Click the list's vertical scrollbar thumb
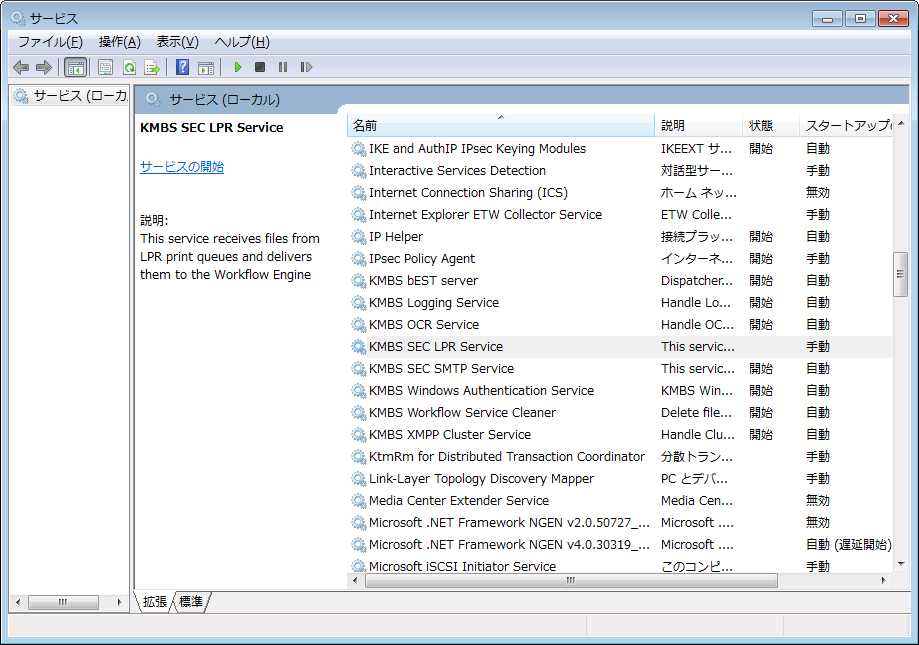 [901, 274]
